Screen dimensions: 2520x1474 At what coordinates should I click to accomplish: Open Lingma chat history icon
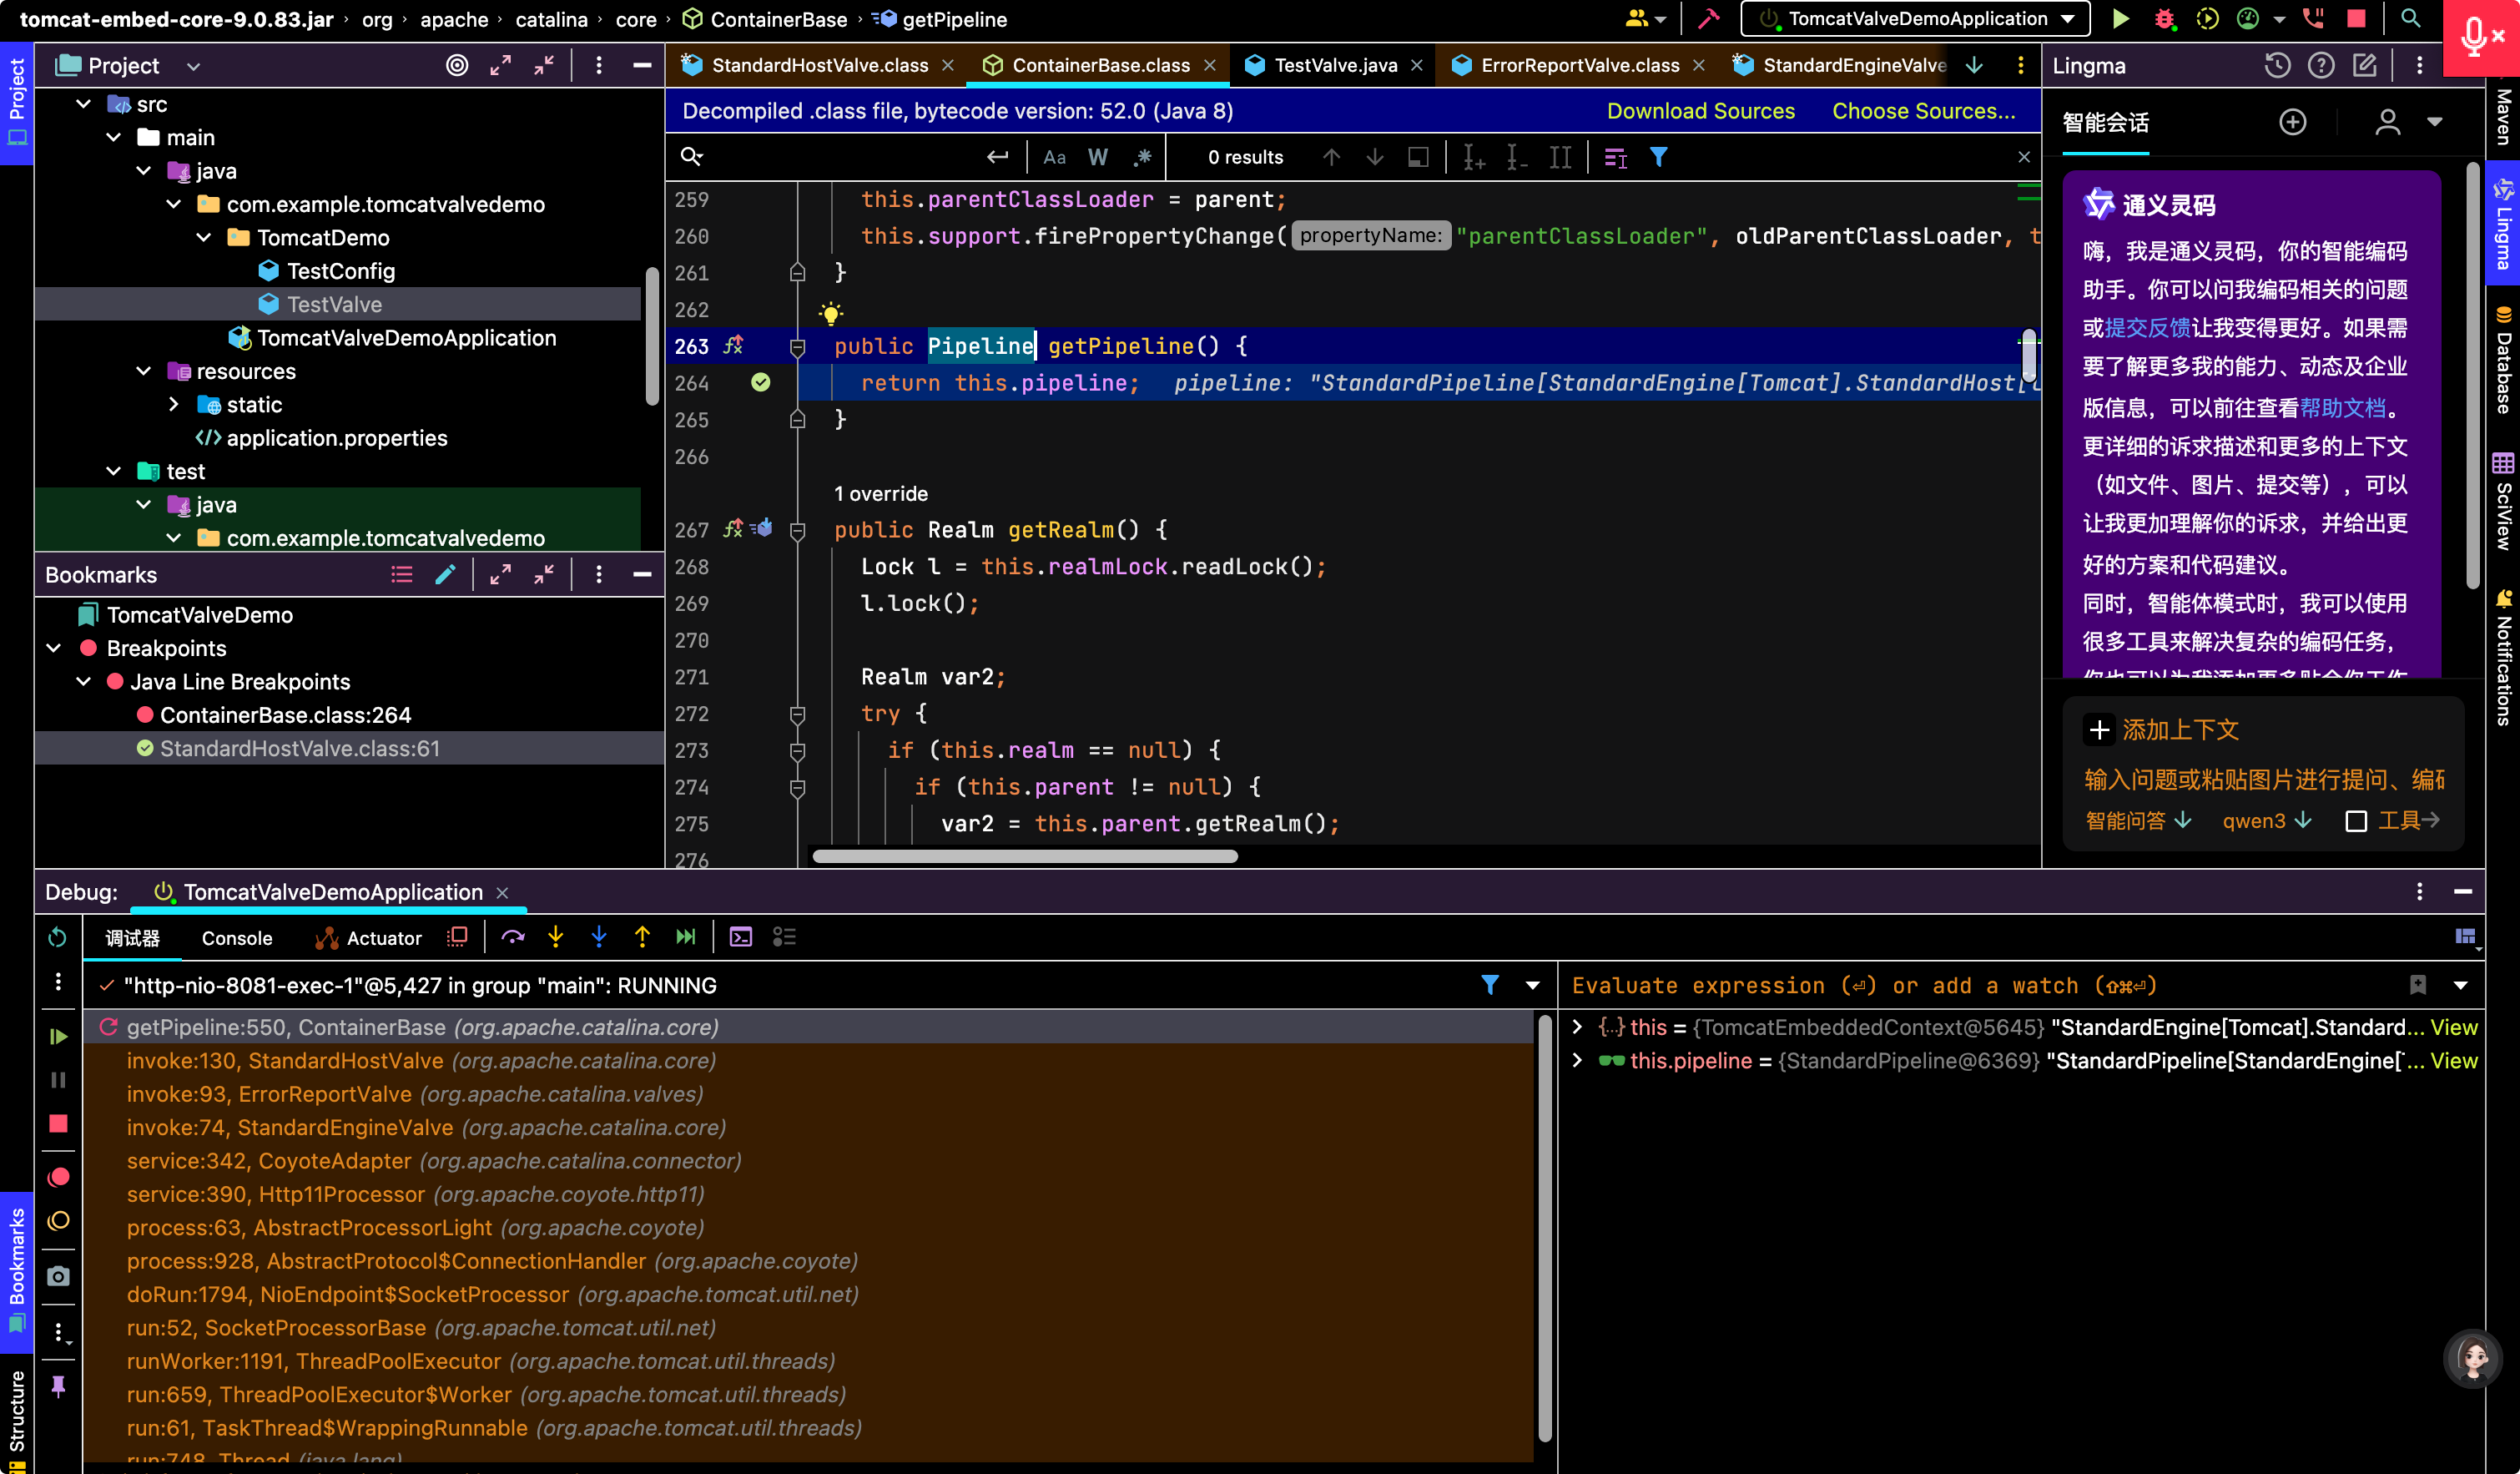(2277, 66)
